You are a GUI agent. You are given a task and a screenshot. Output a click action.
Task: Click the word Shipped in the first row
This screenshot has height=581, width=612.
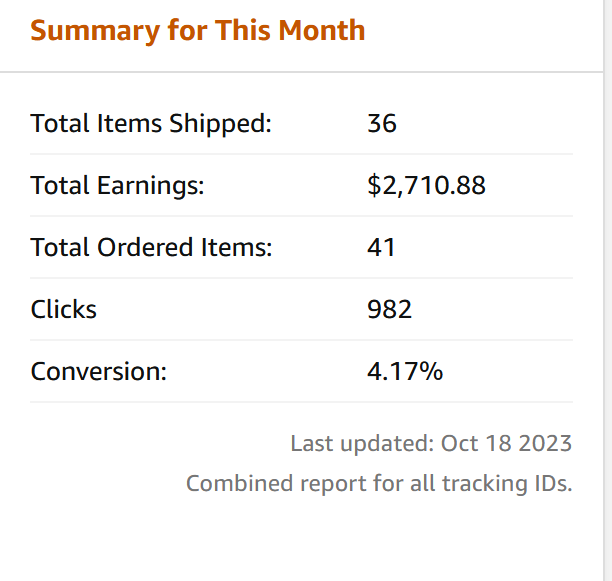(220, 124)
